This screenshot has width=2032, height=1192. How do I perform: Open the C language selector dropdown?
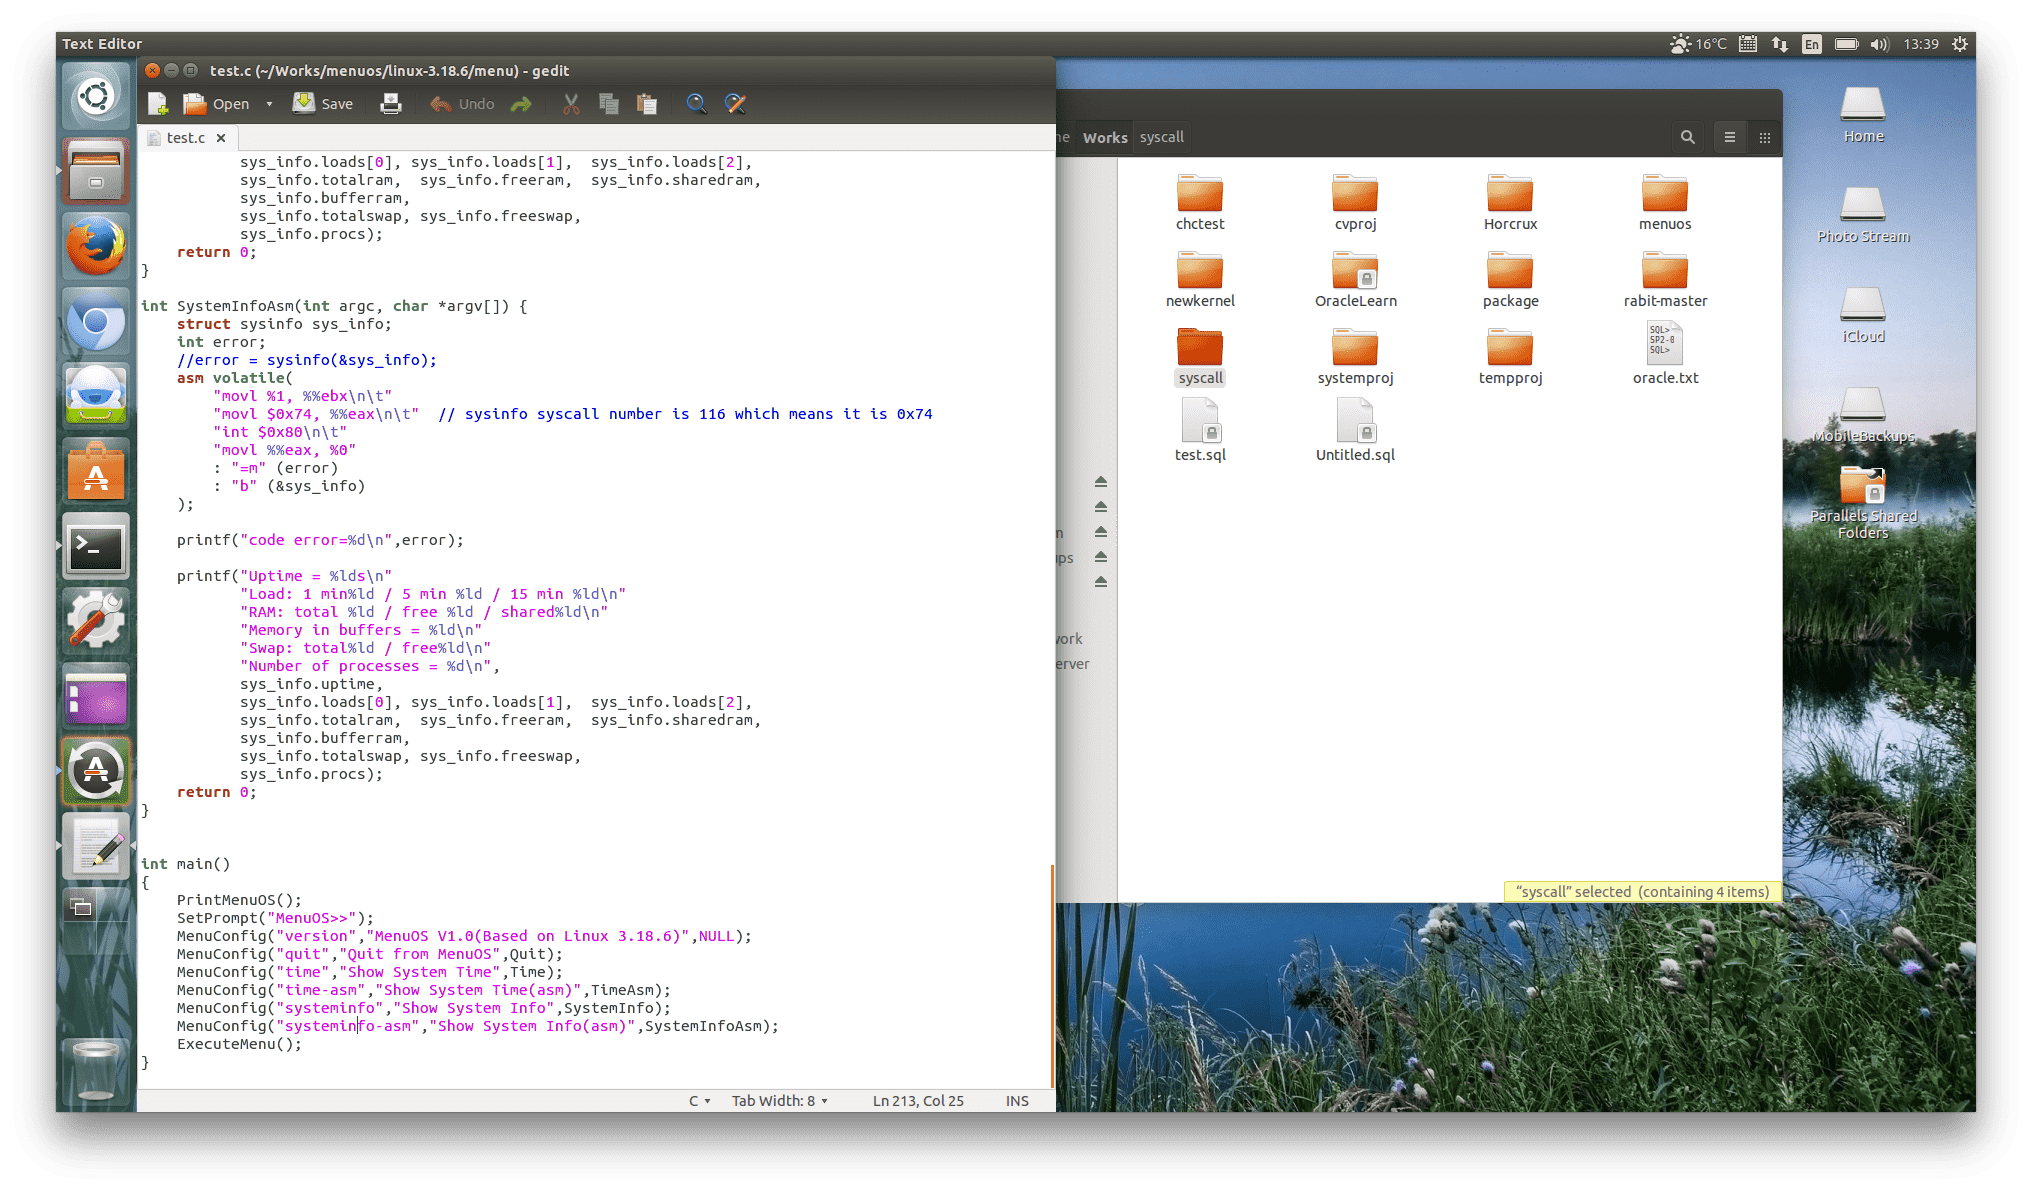pyautogui.click(x=699, y=1101)
